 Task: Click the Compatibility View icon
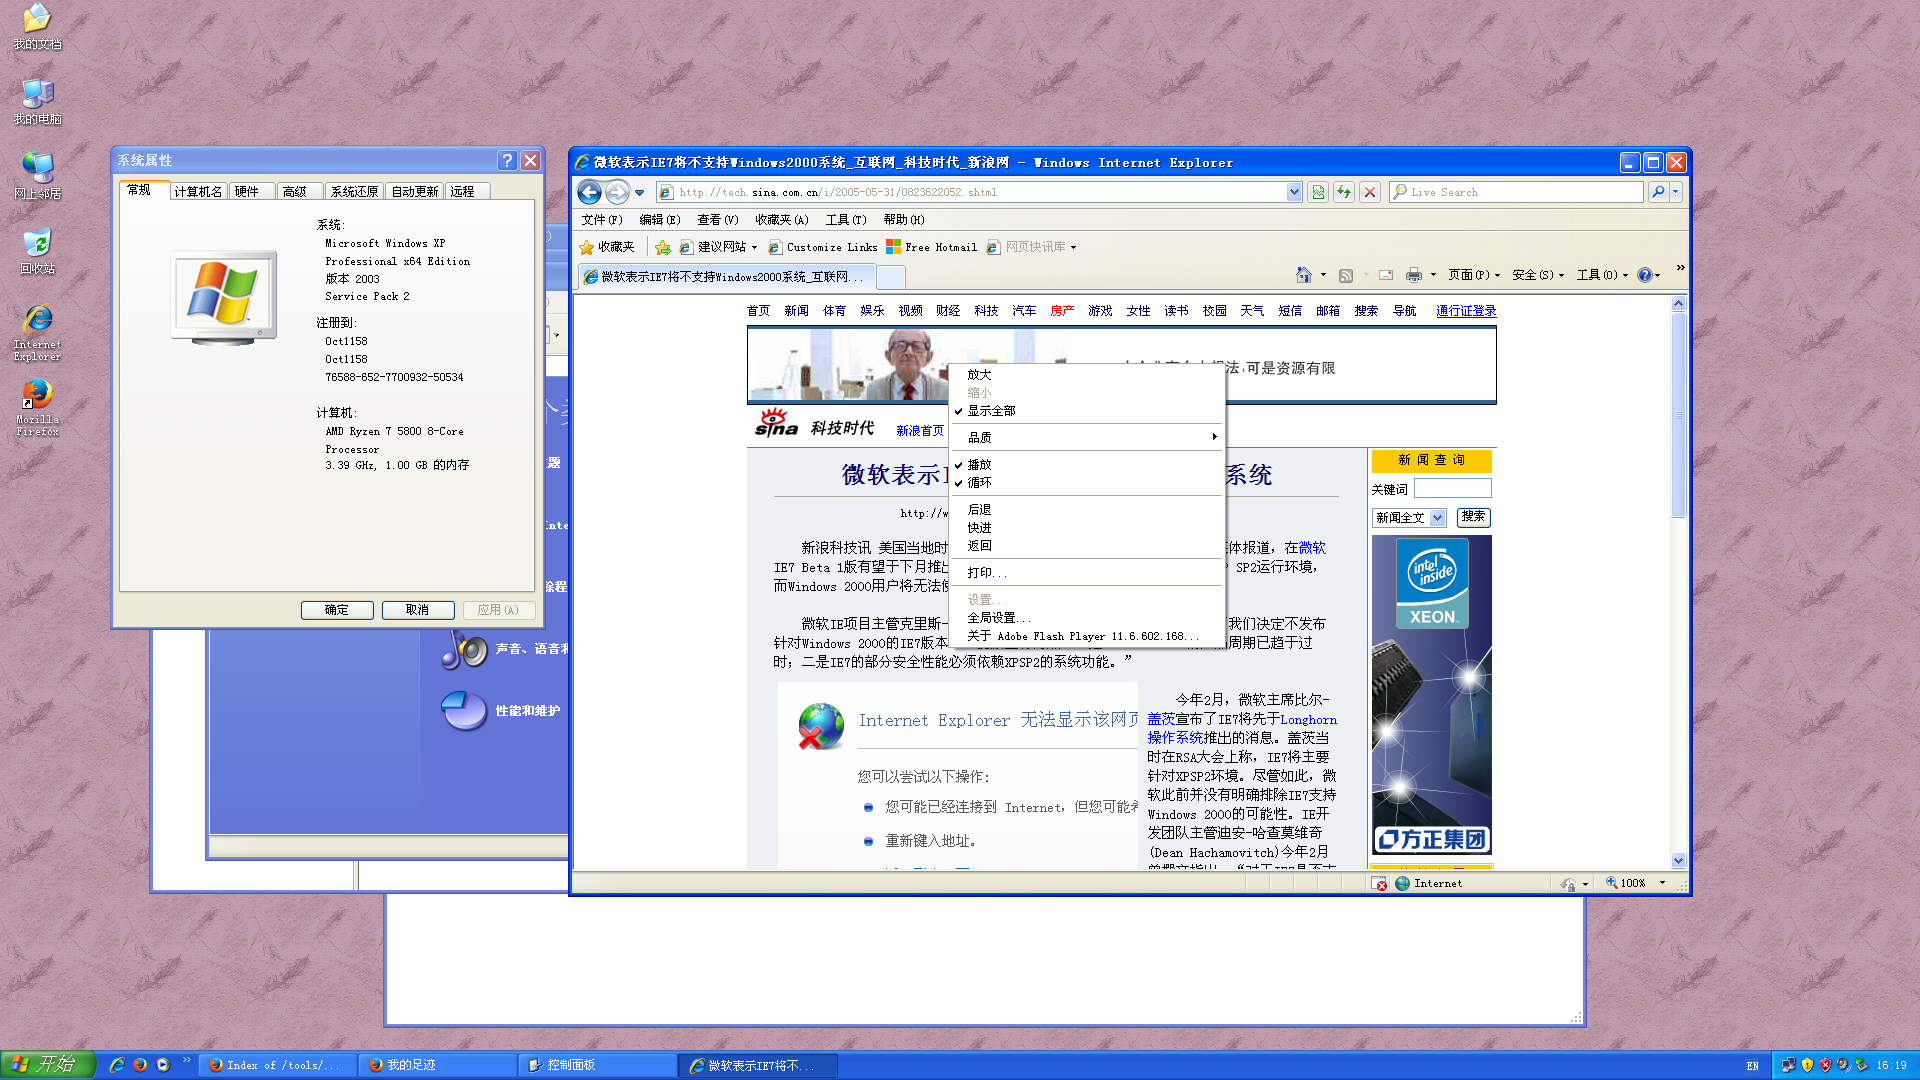[x=1318, y=192]
